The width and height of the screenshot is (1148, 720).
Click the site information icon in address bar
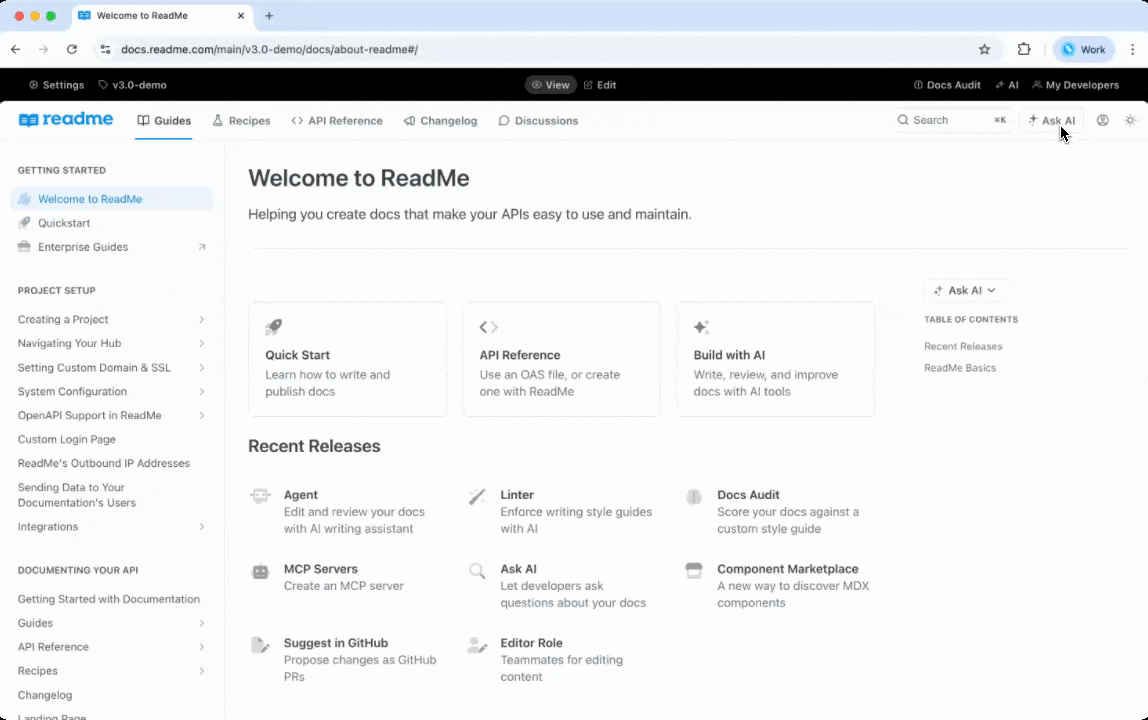pyautogui.click(x=105, y=49)
